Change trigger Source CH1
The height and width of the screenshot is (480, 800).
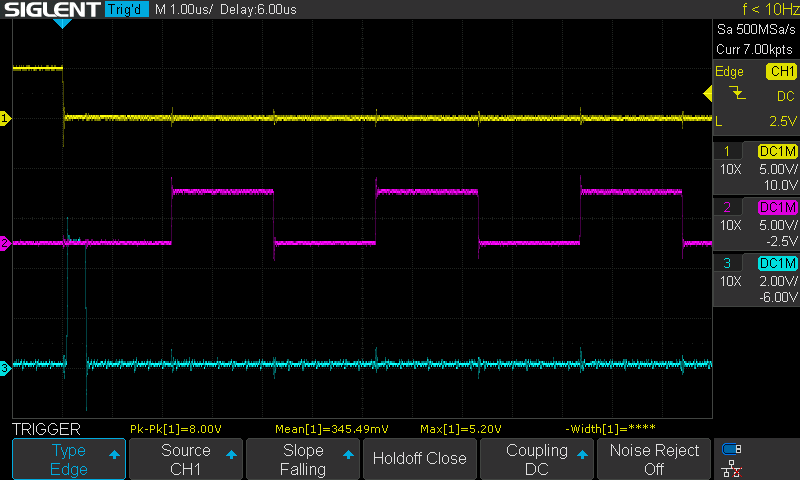186,459
